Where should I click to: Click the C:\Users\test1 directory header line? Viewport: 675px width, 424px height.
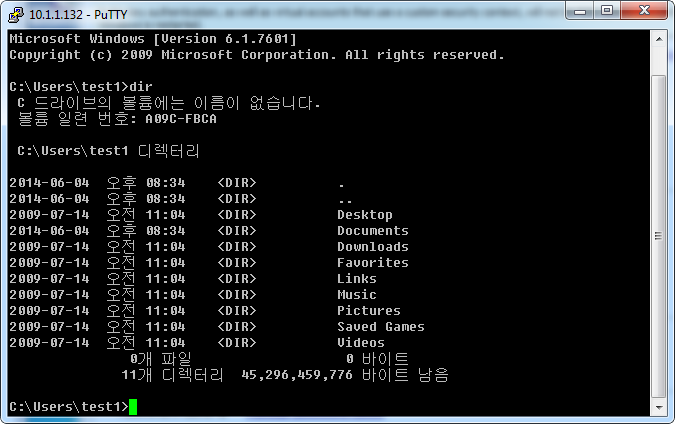tap(108, 151)
